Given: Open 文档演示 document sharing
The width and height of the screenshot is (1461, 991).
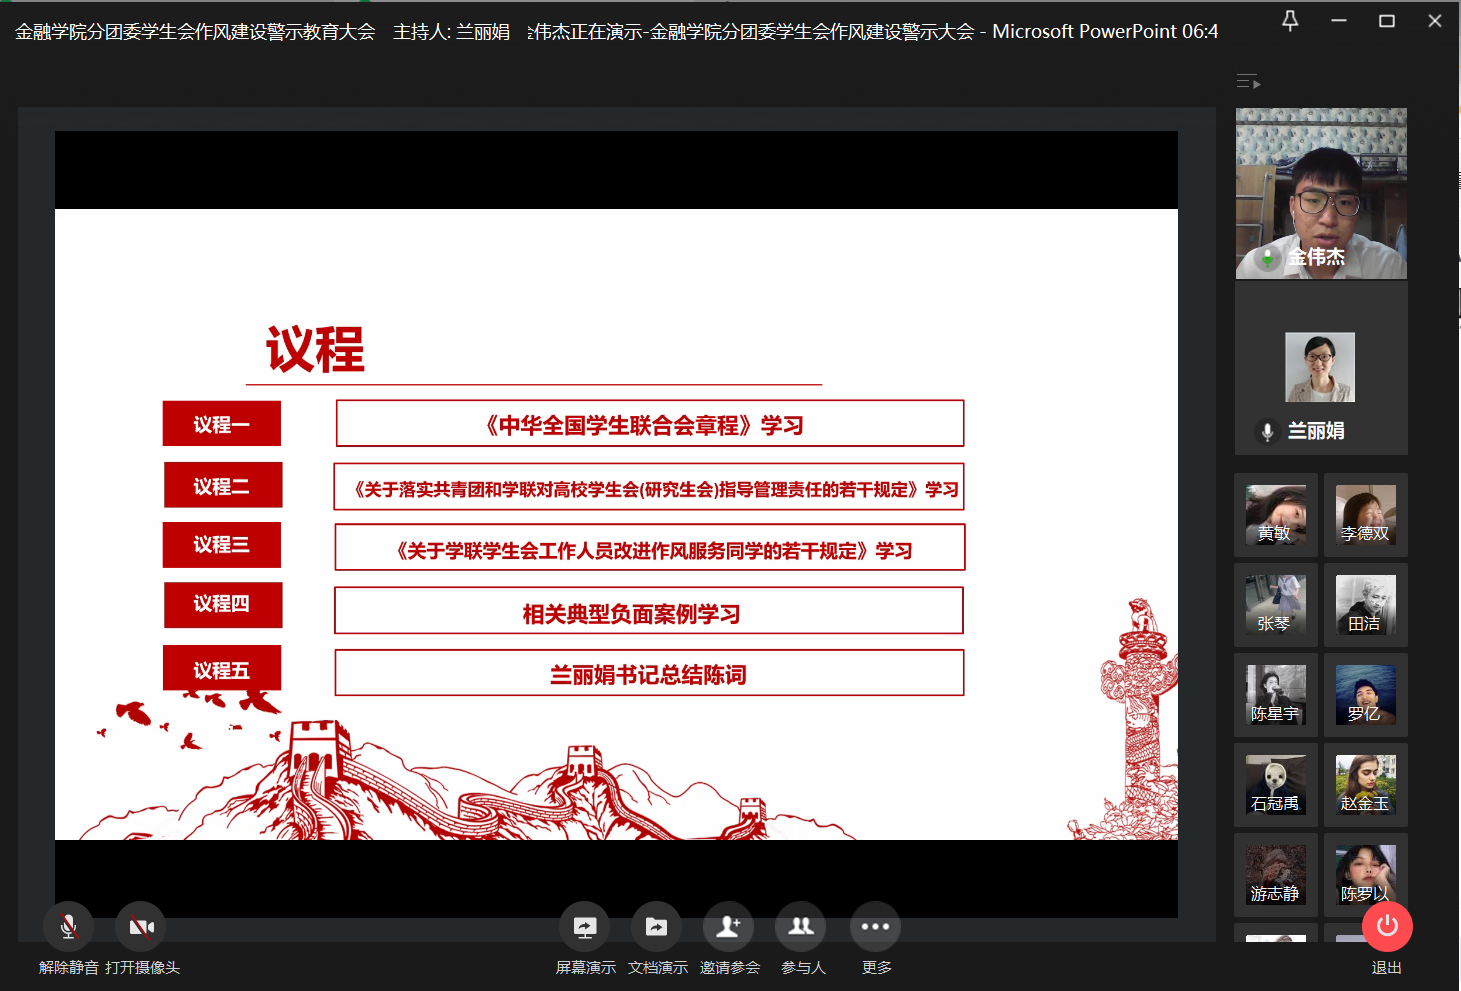Looking at the screenshot, I should [656, 927].
